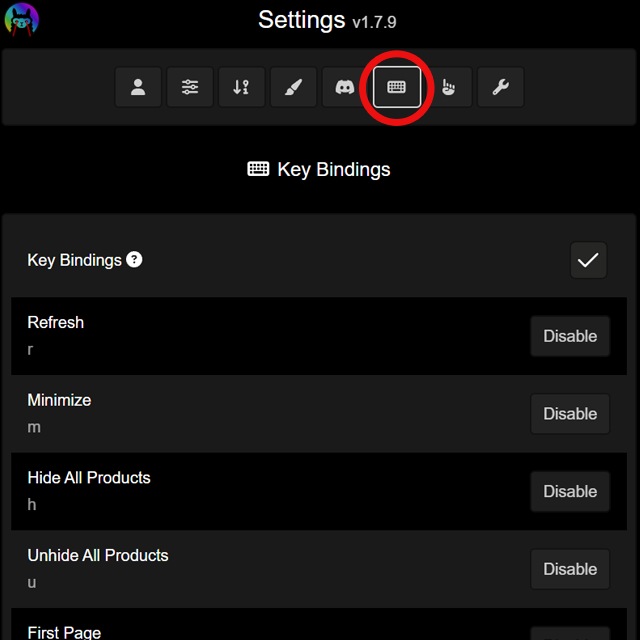Click the Unhide All Products key value u
Image resolution: width=640 pixels, height=640 pixels.
(32, 582)
